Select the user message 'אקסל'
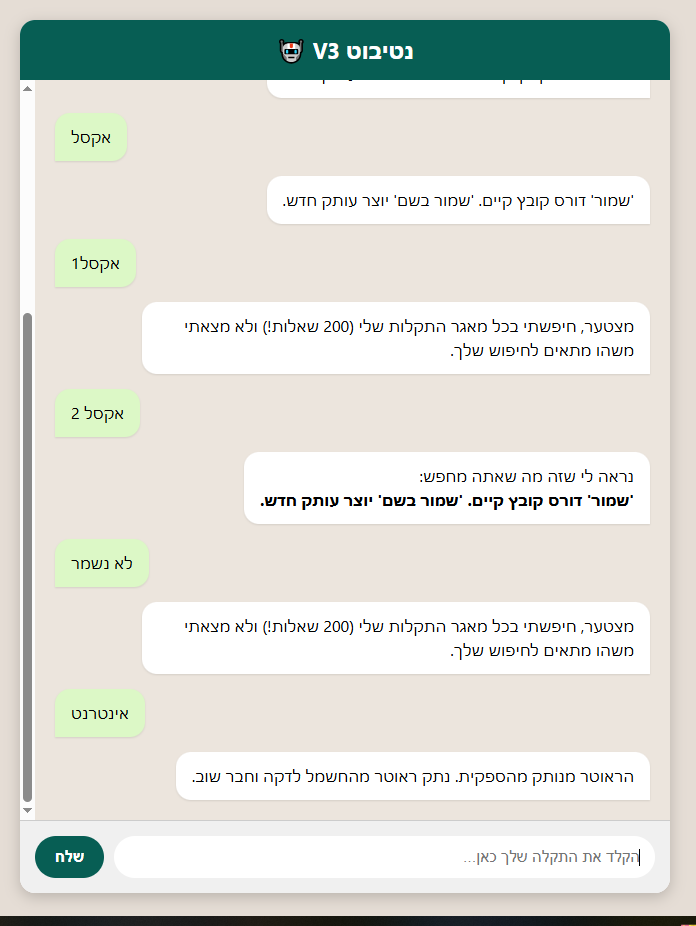This screenshot has width=696, height=926. click(x=91, y=137)
